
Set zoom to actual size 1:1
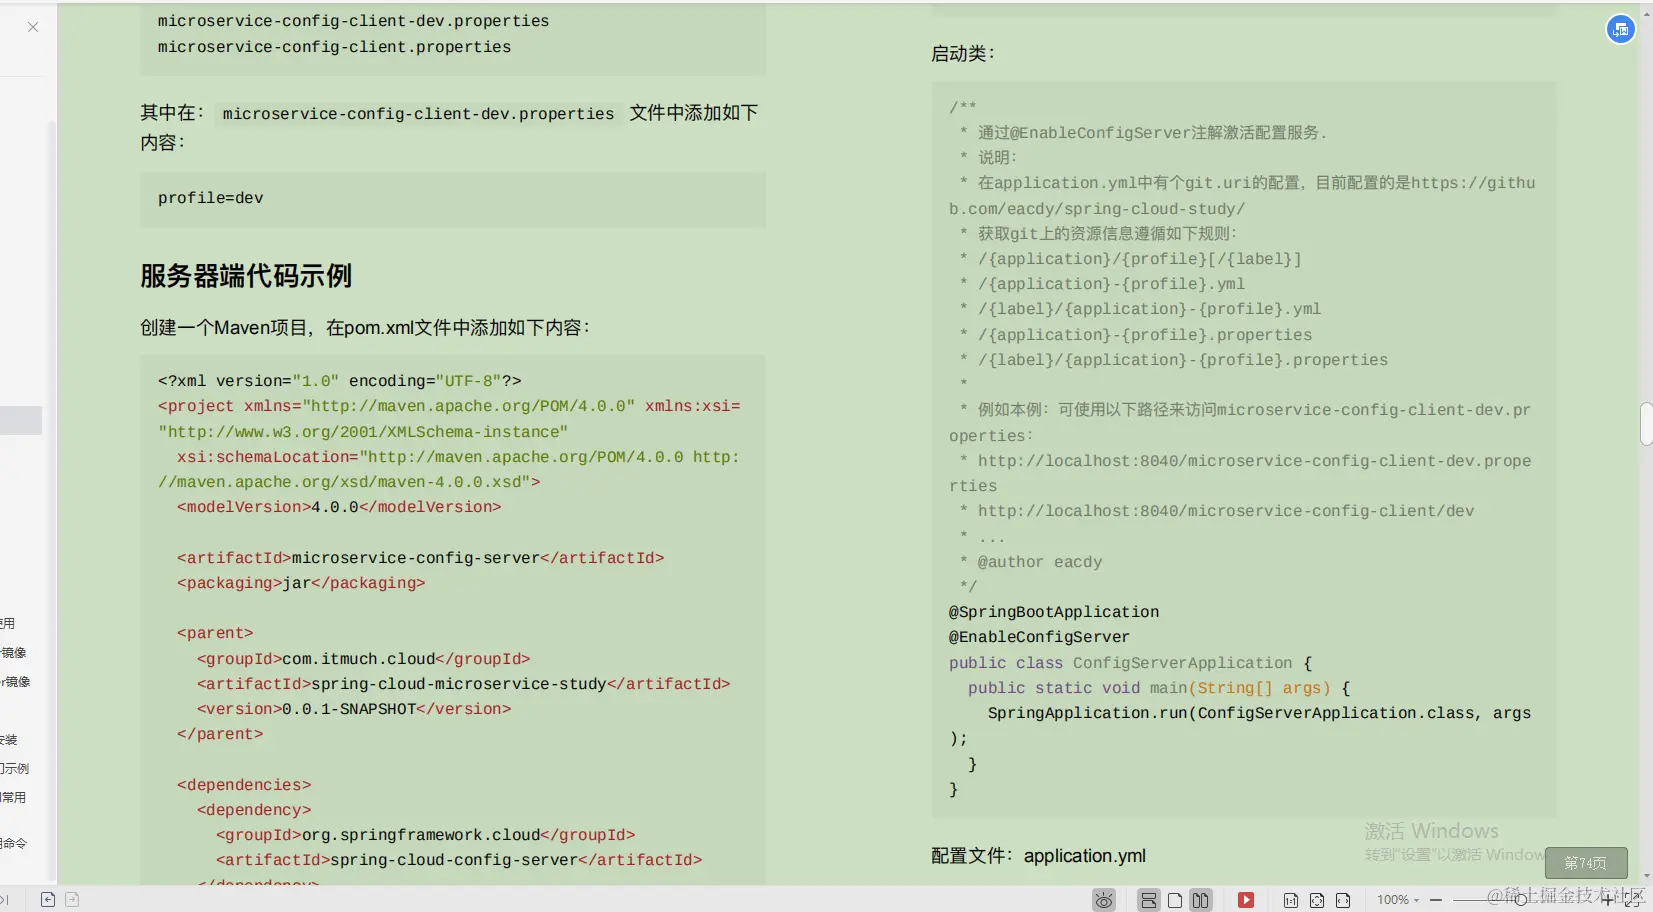(1292, 899)
